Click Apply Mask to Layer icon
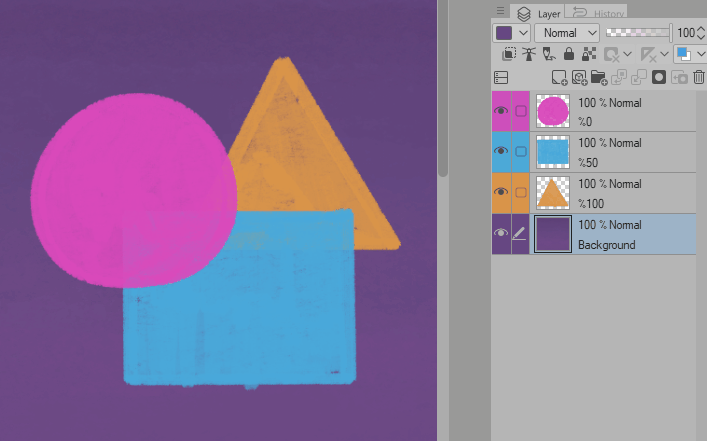Viewport: 707px width, 441px height. point(679,78)
